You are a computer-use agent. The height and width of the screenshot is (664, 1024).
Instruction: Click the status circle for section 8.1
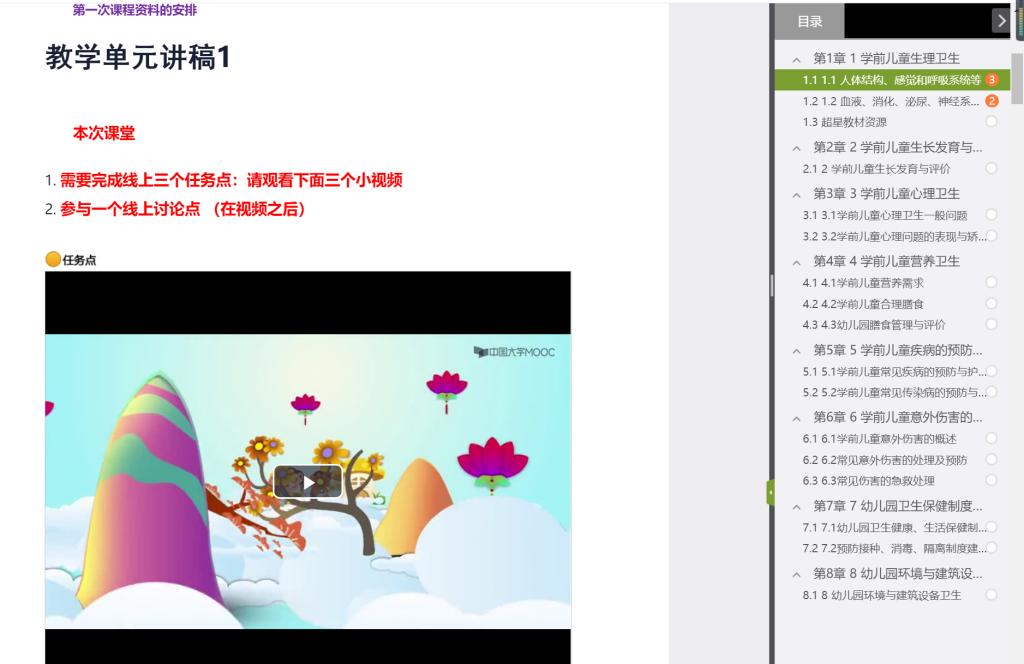click(991, 595)
